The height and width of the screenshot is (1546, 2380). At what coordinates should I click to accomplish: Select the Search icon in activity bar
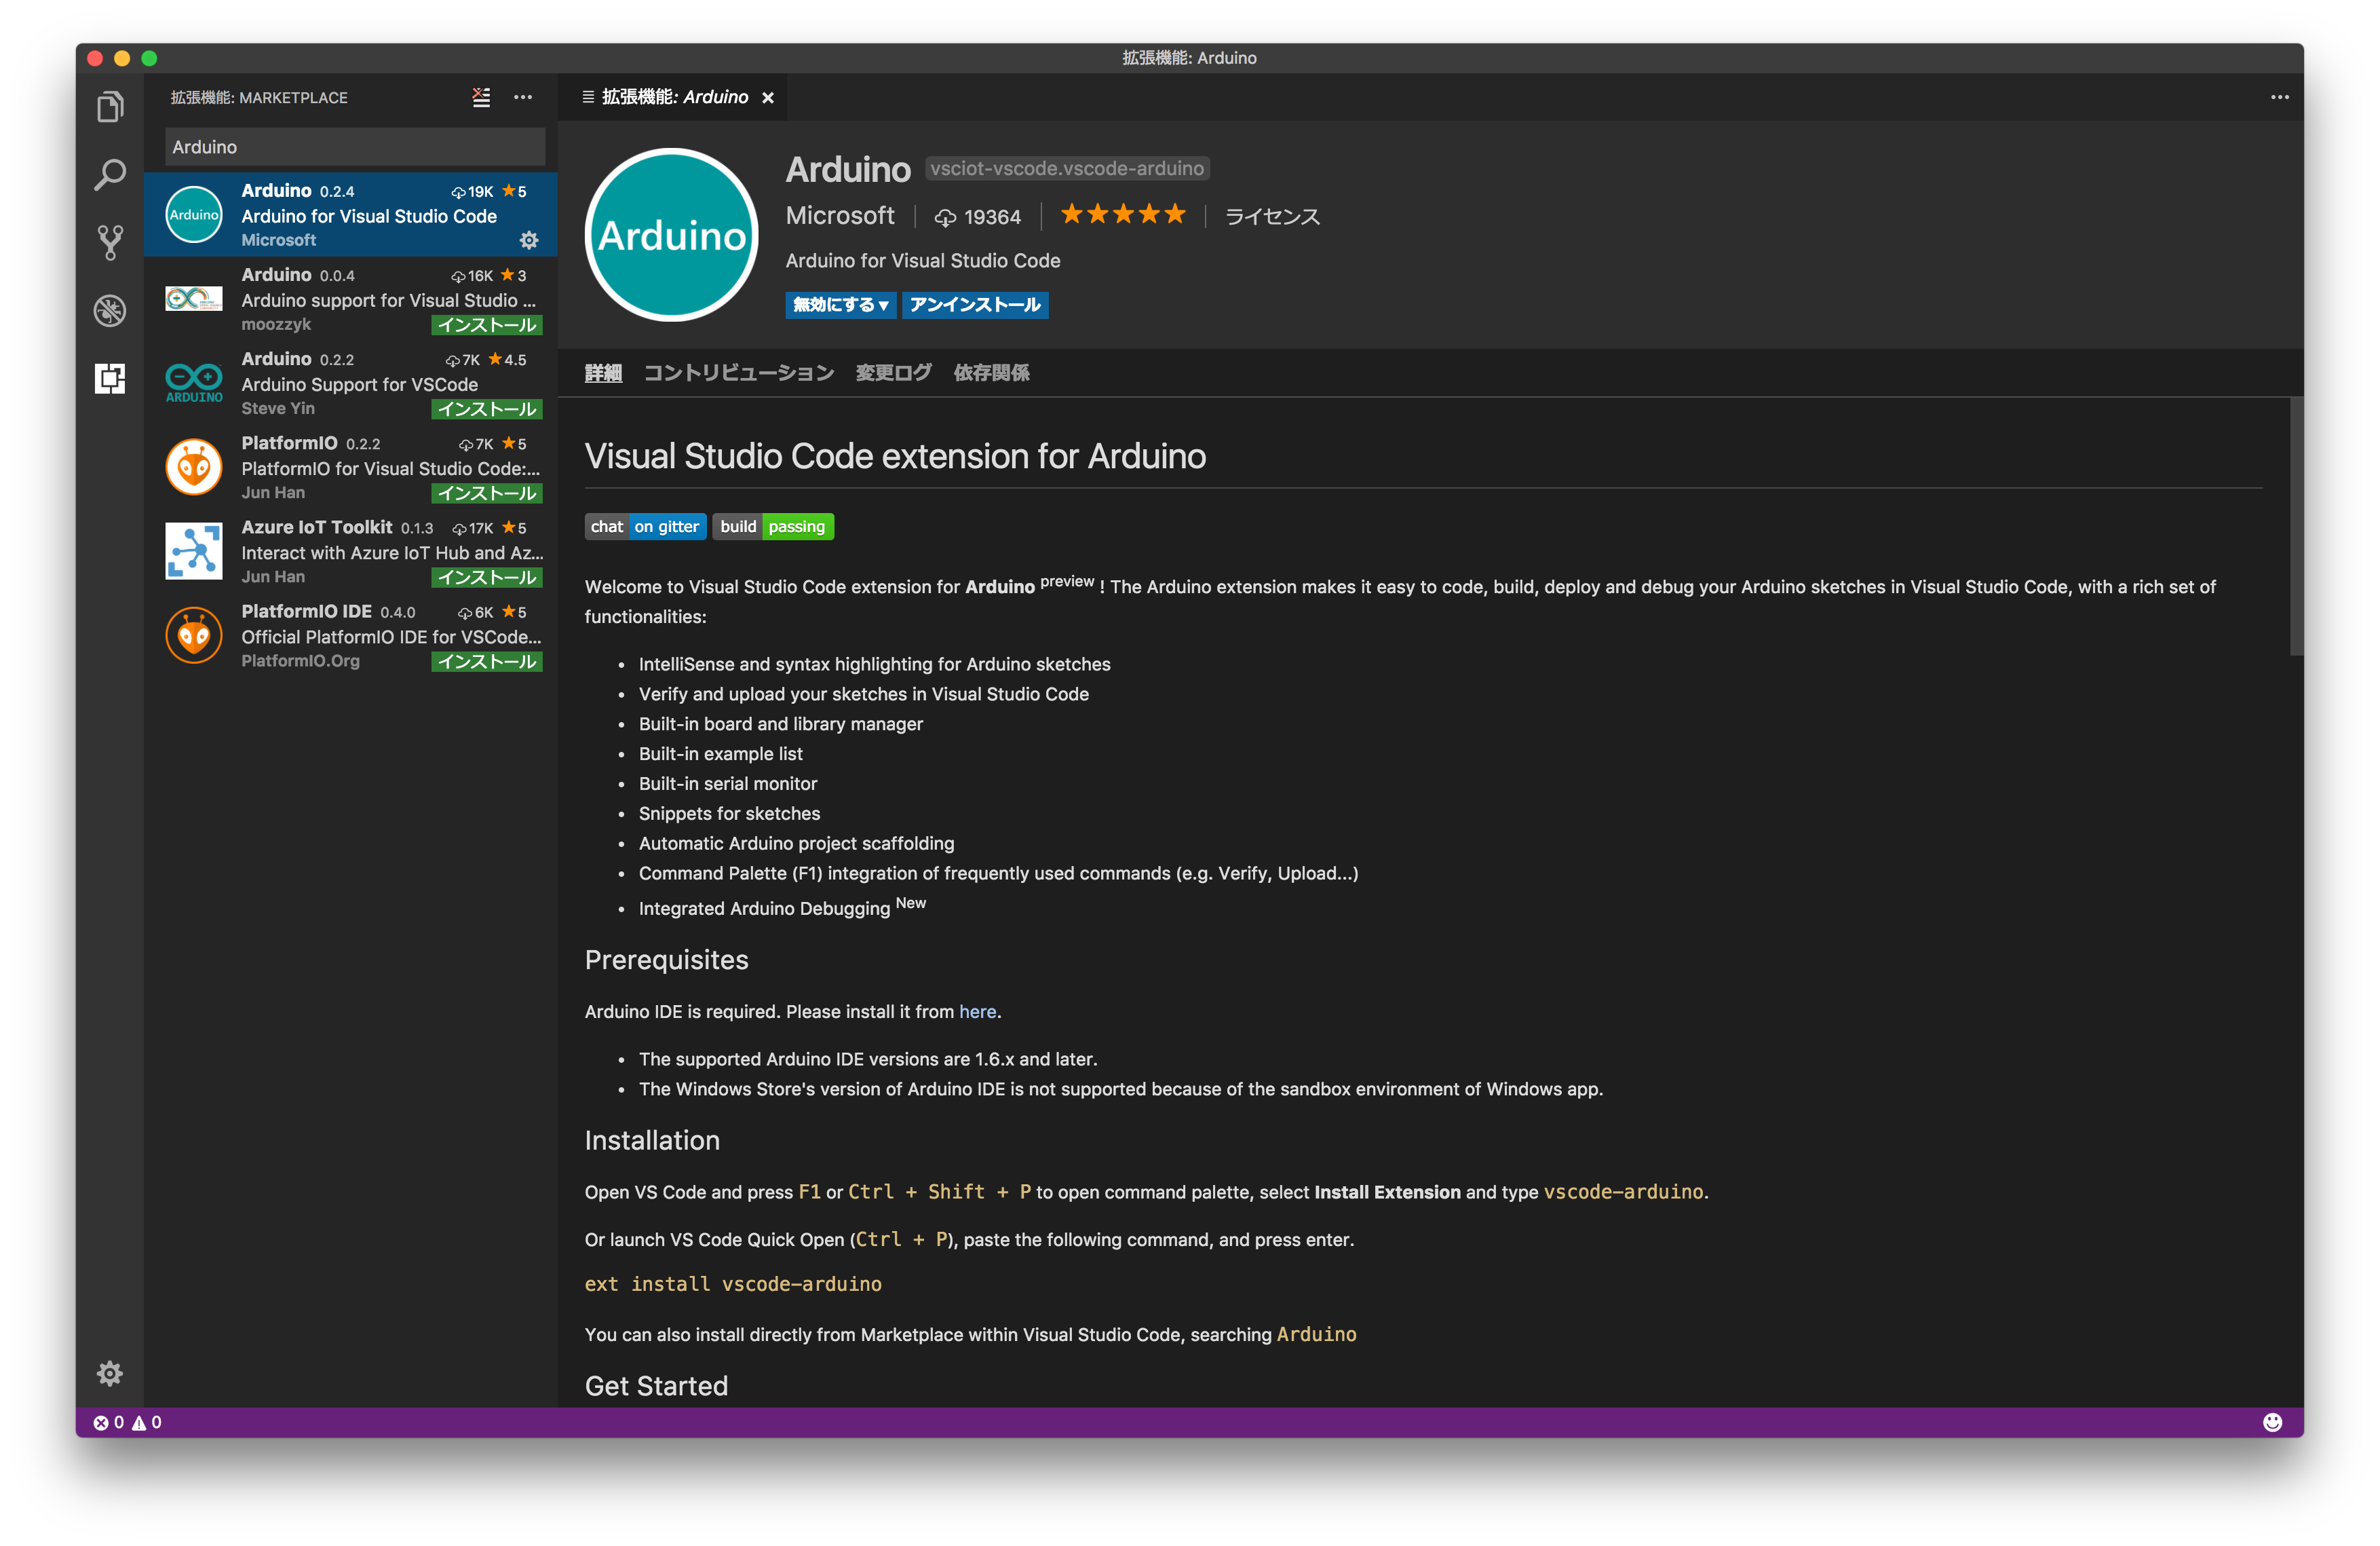pos(110,174)
